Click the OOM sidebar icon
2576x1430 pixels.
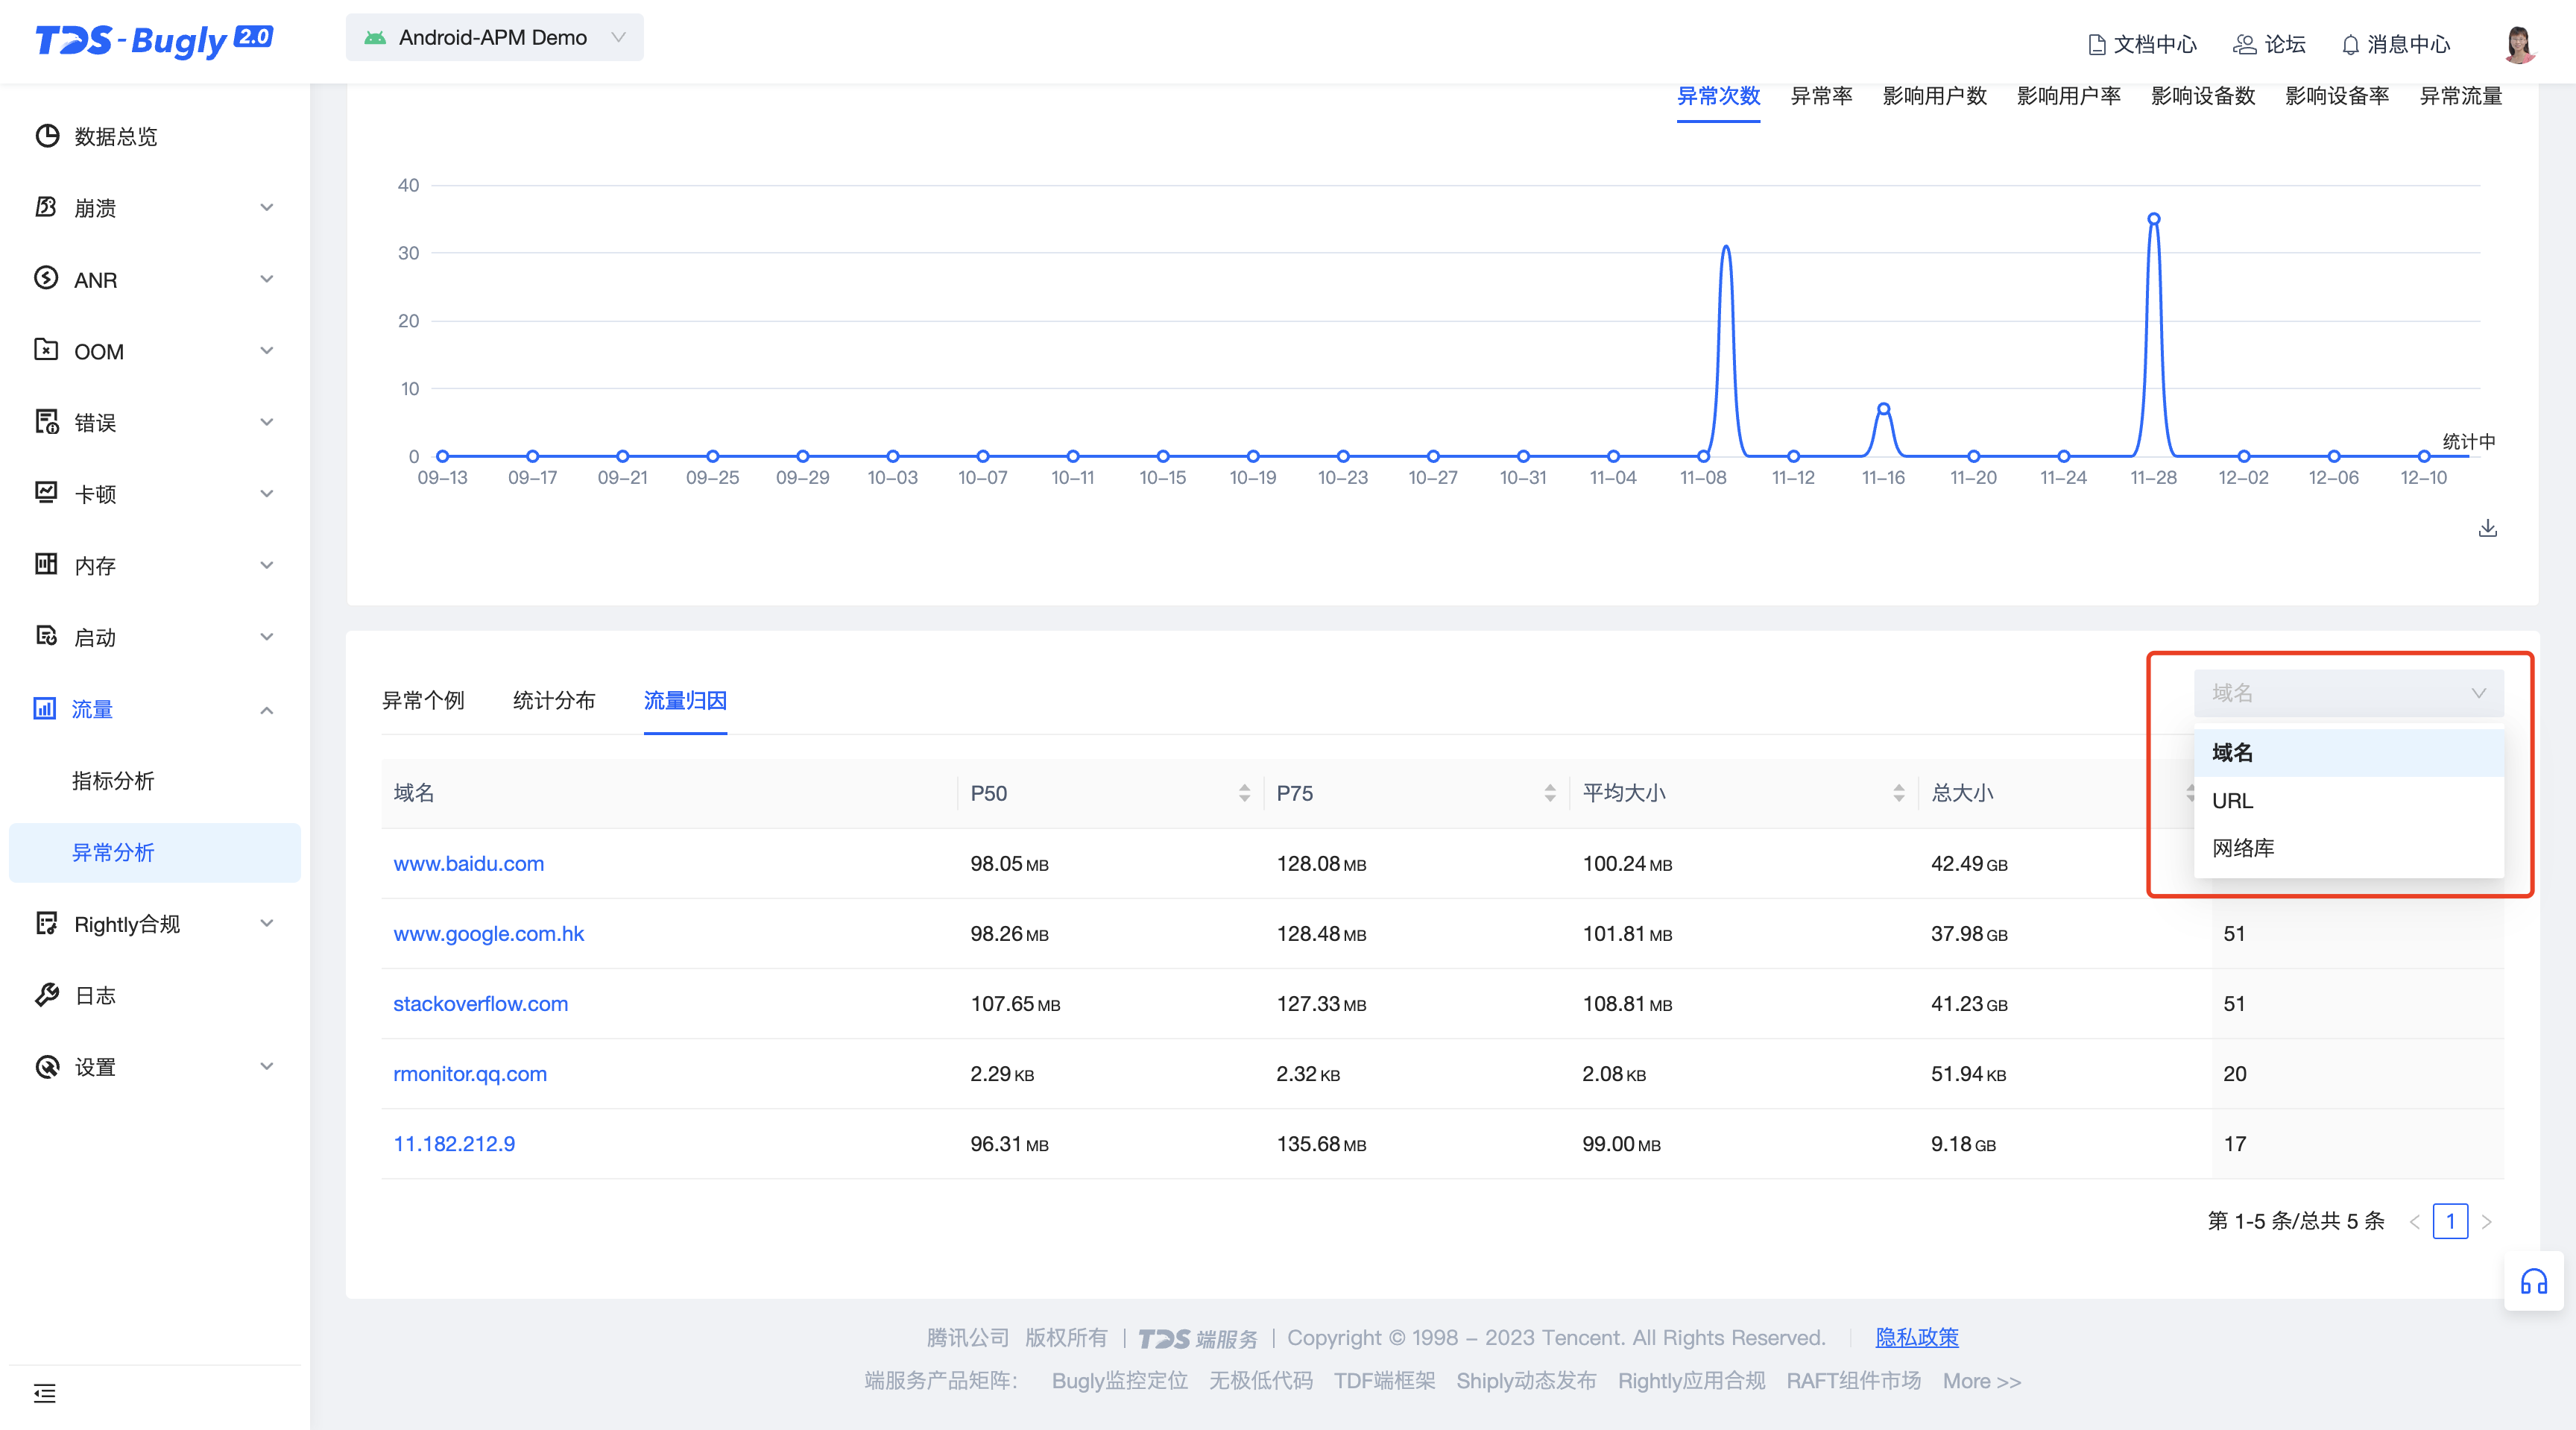point(46,350)
